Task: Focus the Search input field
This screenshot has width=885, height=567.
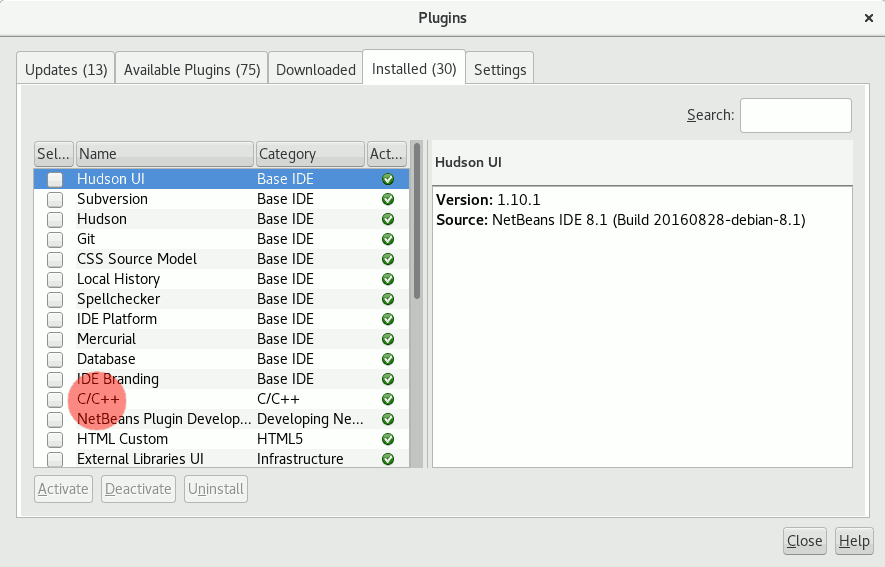Action: [x=796, y=116]
